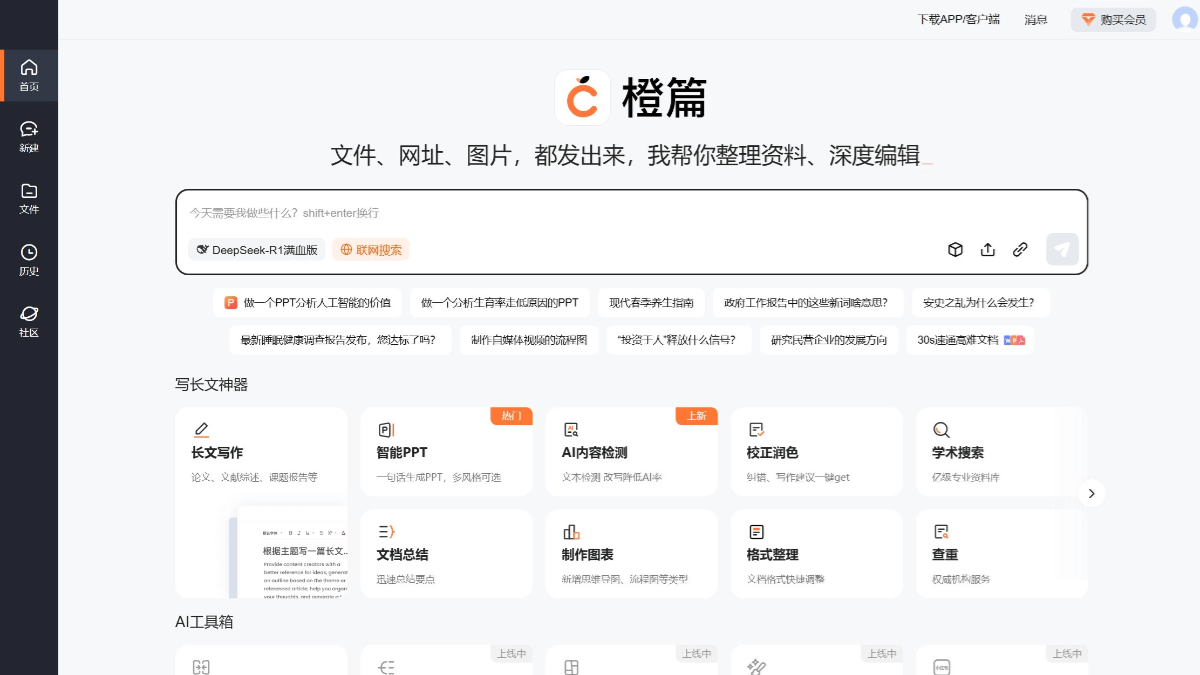Select suggestion 制作自媒体视频的流程图
The width and height of the screenshot is (1200, 675).
[x=530, y=340]
